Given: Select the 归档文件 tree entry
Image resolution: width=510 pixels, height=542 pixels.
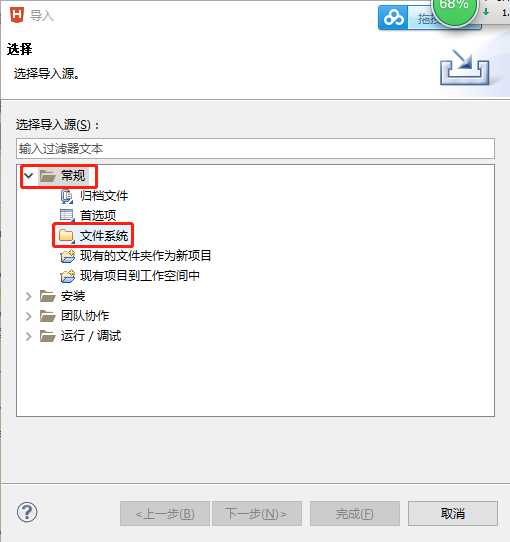Looking at the screenshot, I should coord(104,196).
